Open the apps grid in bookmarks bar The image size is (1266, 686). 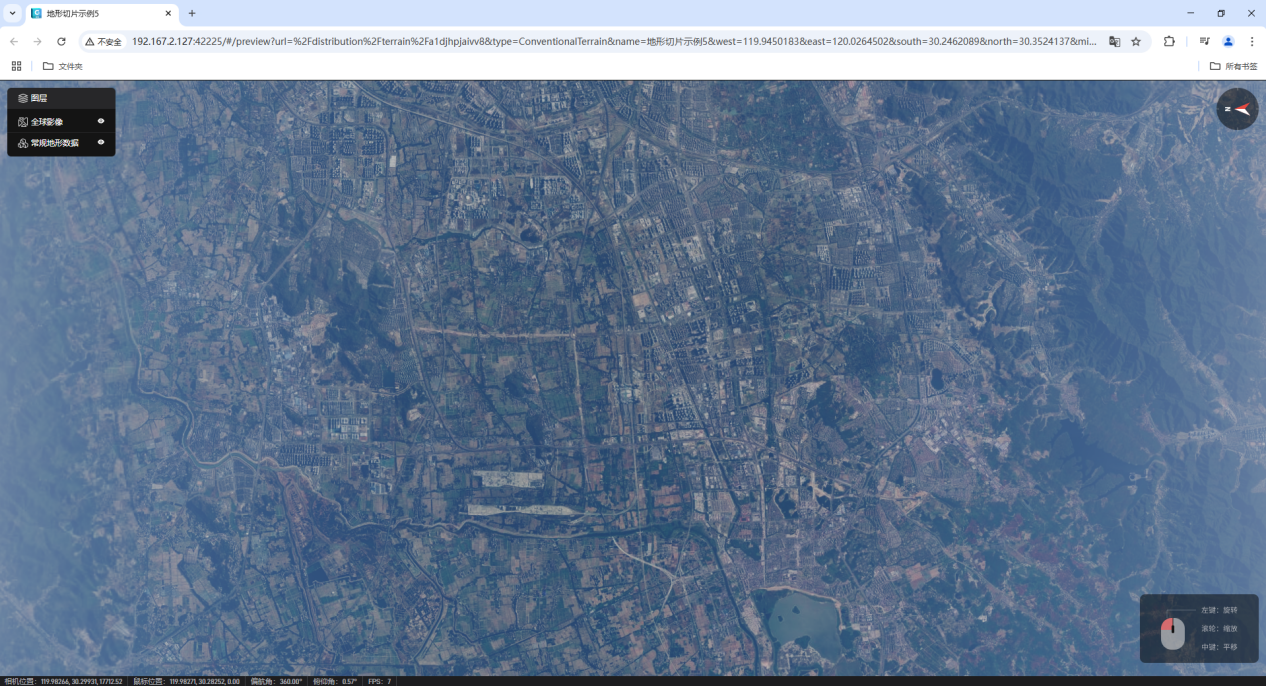(16, 66)
